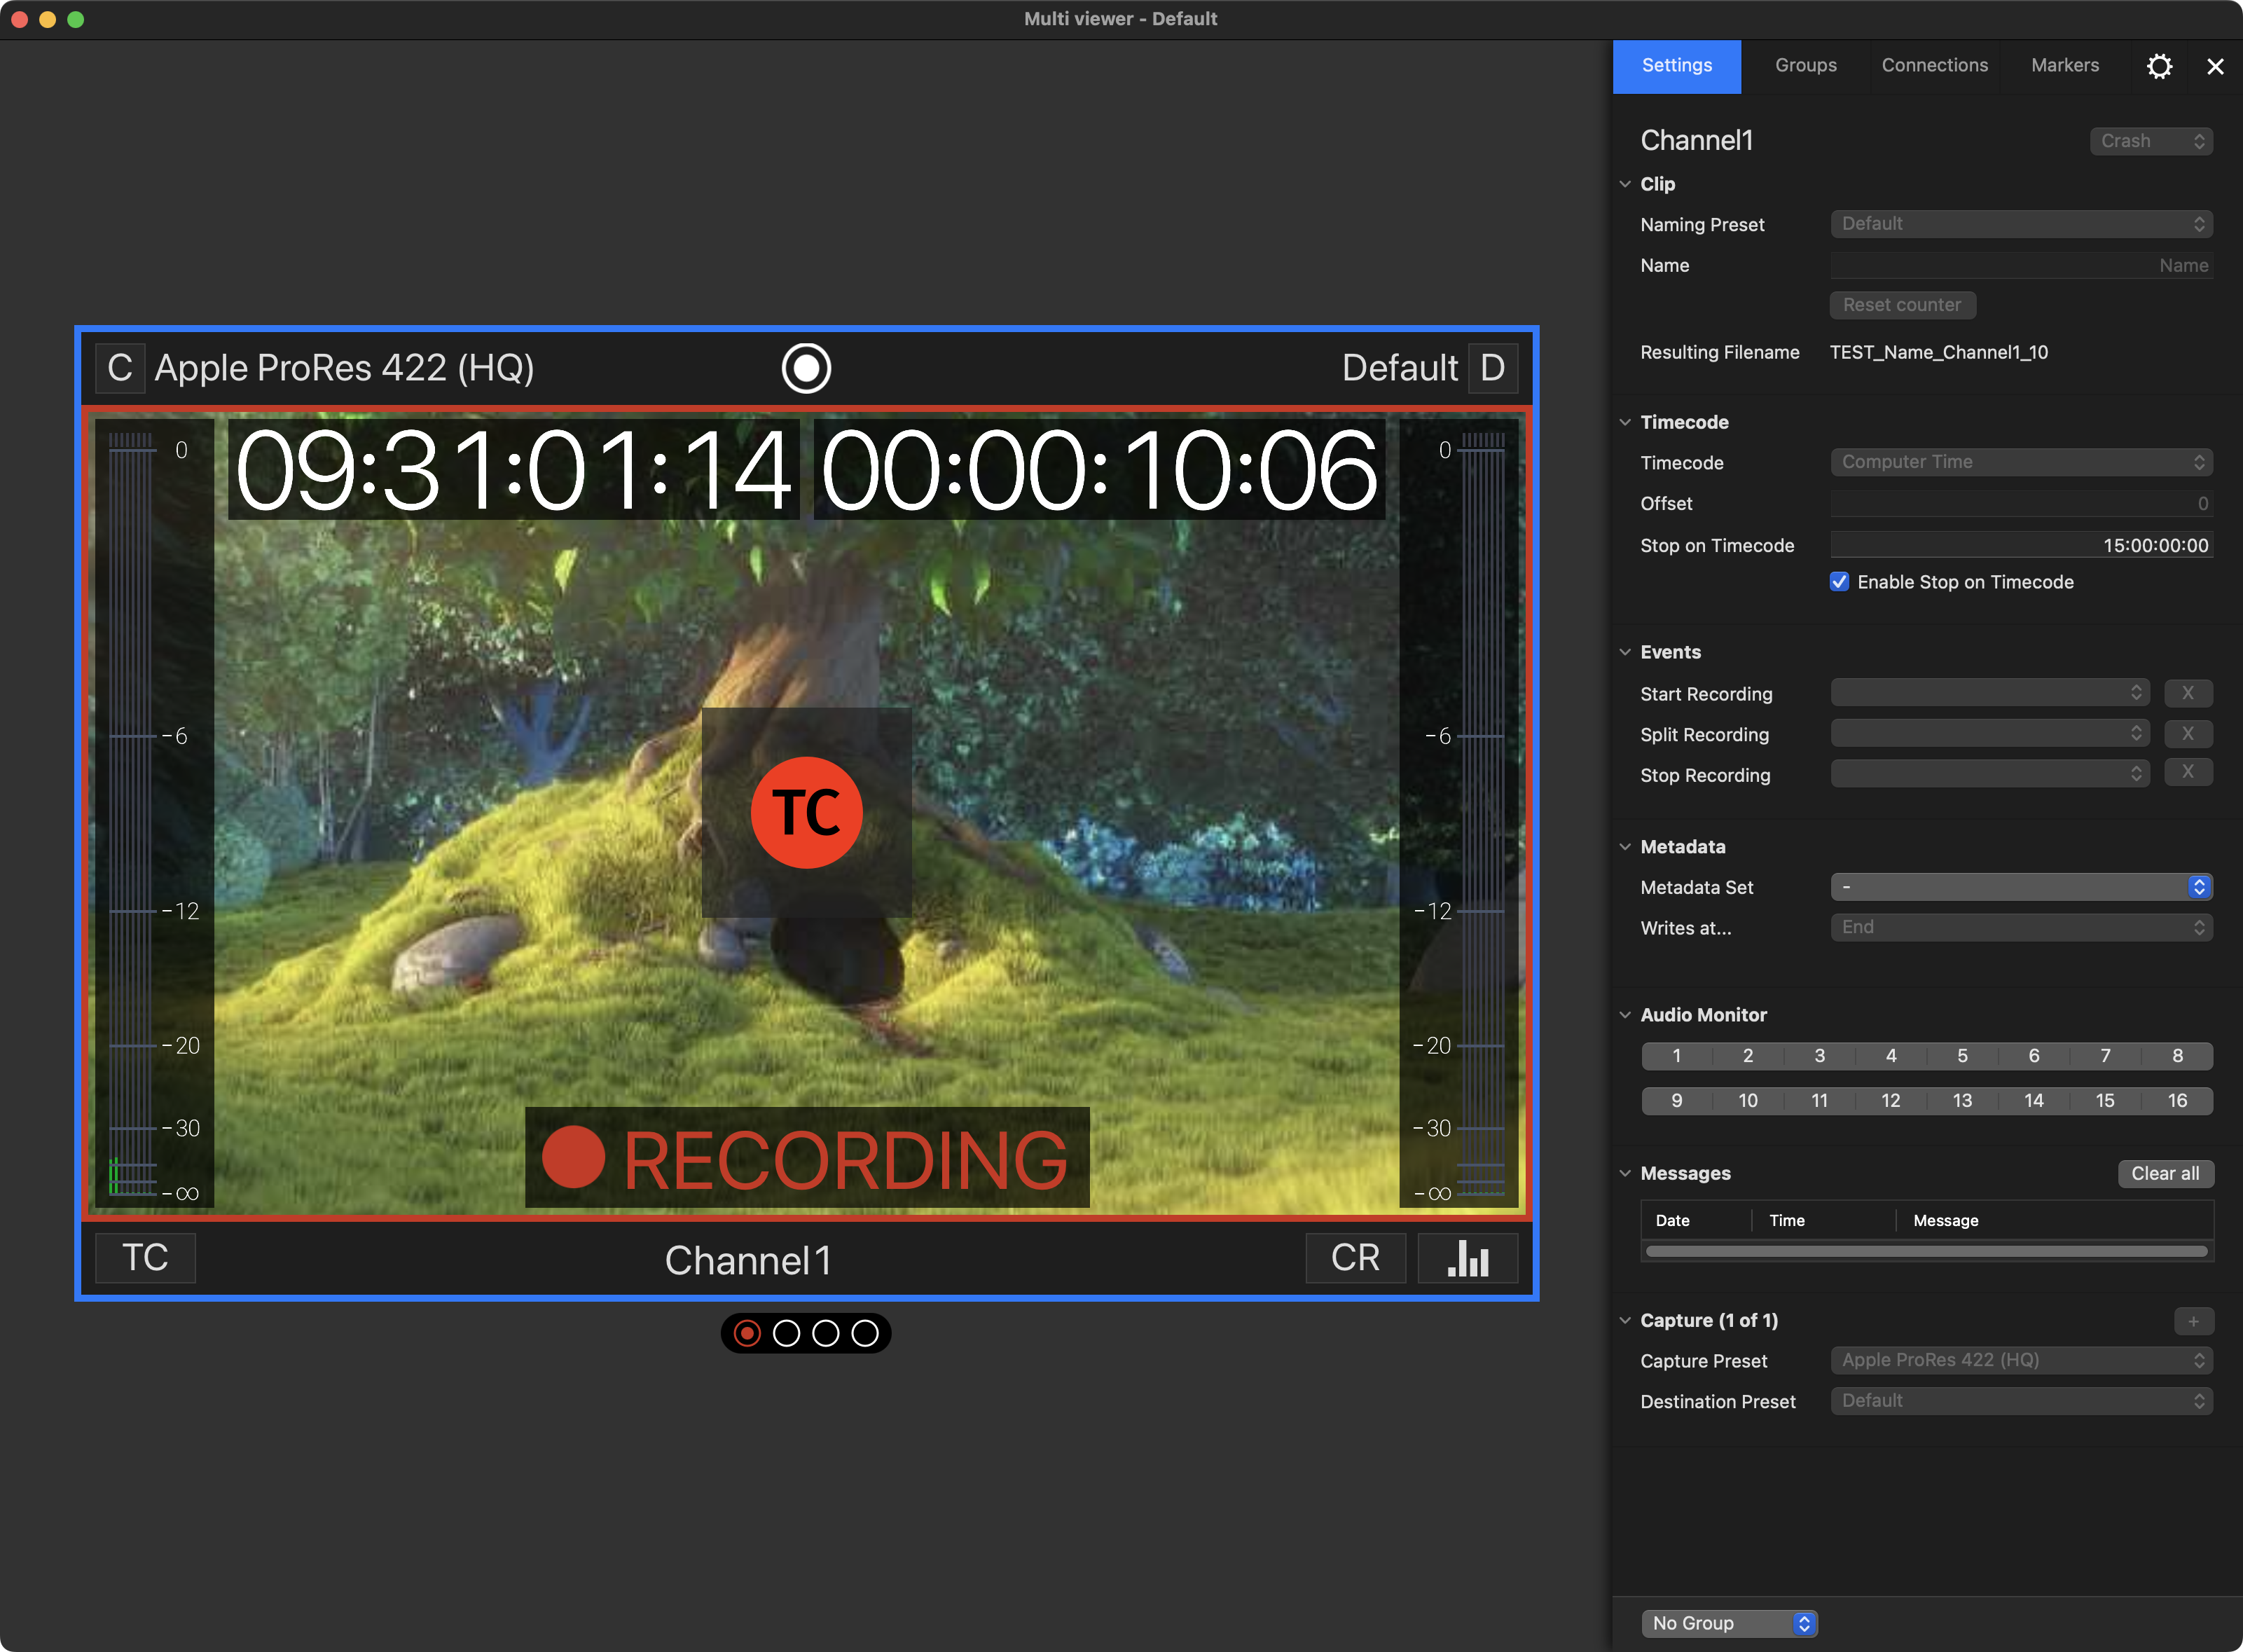The height and width of the screenshot is (1652, 2243).
Task: Click the 09:31:01:14 timecode display
Action: (x=513, y=470)
